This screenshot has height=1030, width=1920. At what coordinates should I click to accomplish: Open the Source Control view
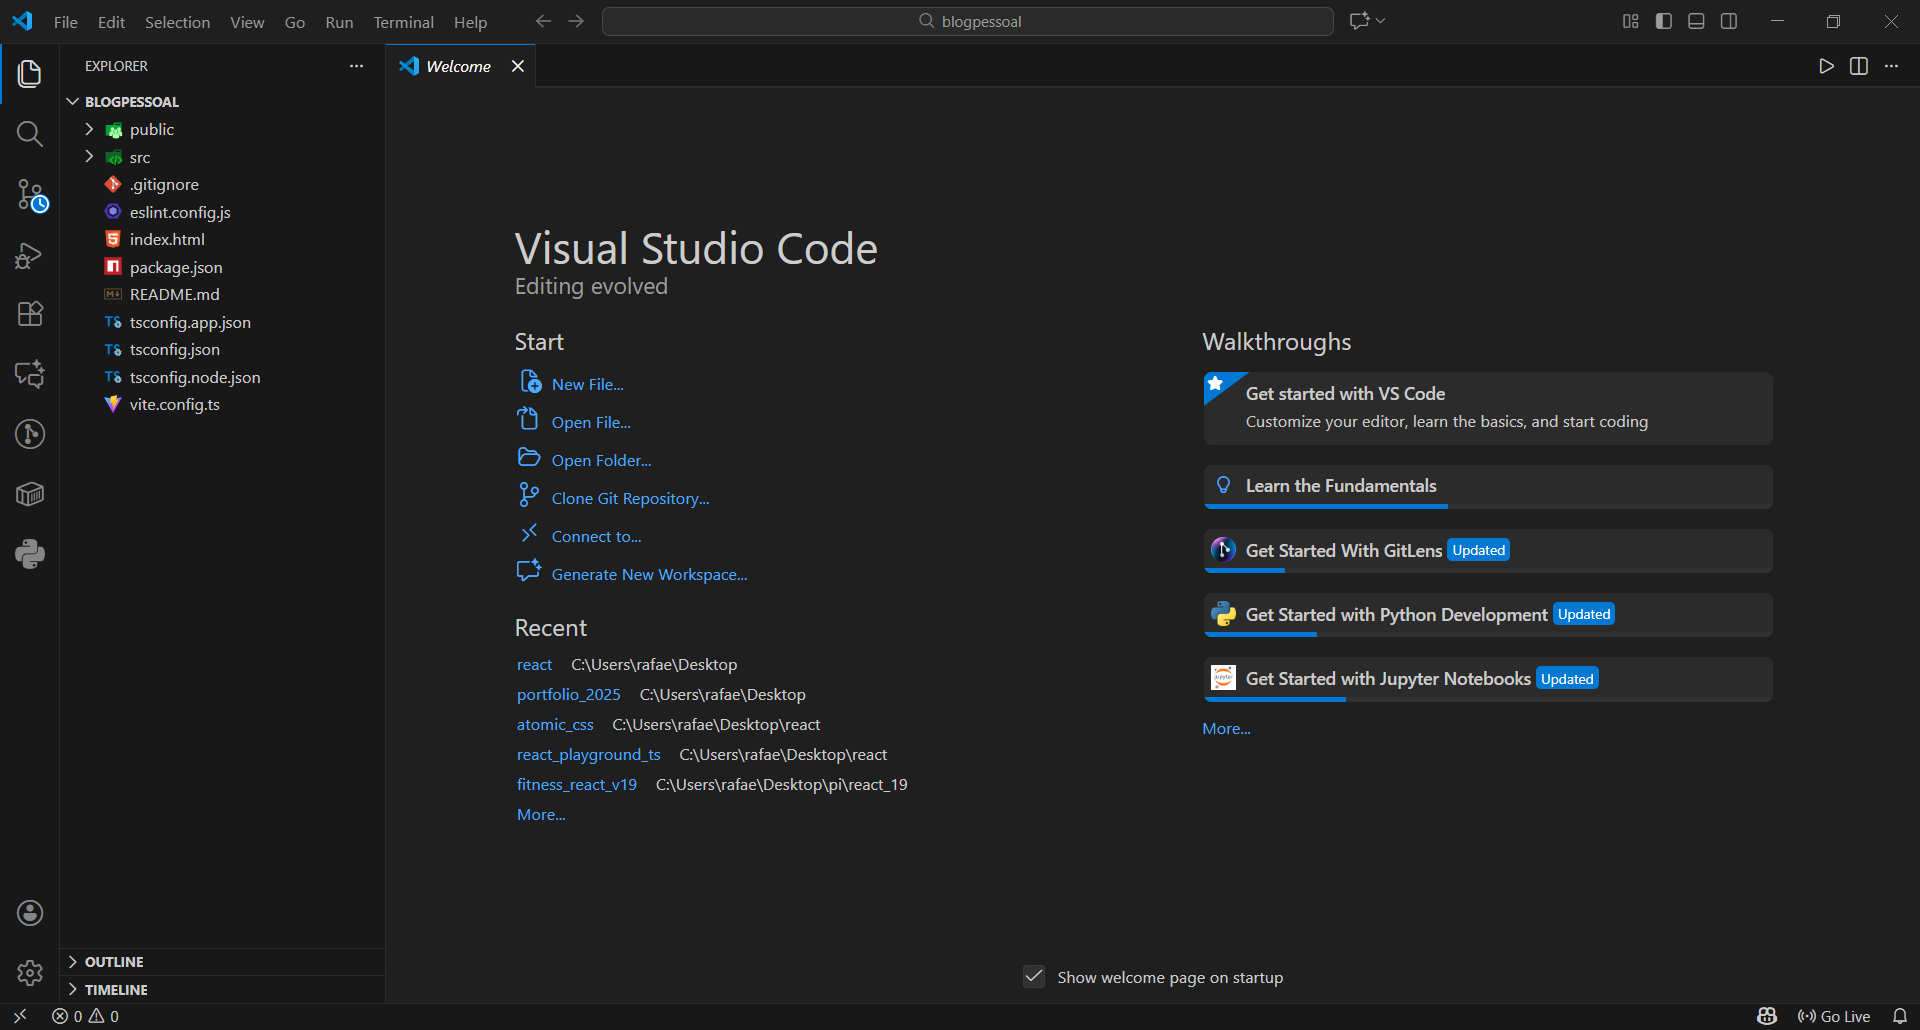tap(30, 194)
